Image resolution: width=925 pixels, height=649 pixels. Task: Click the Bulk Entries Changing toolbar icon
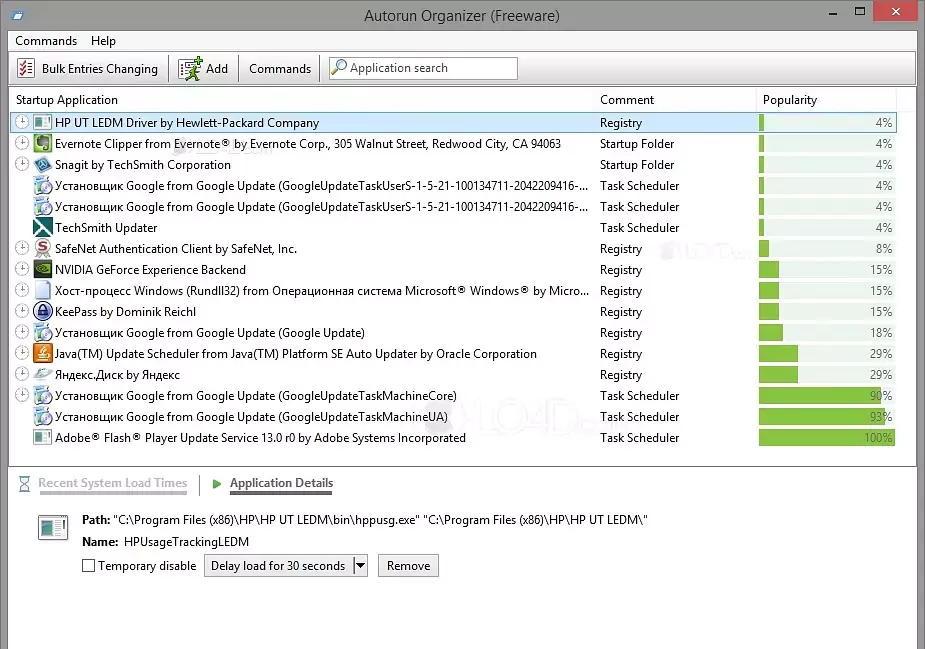pos(24,68)
